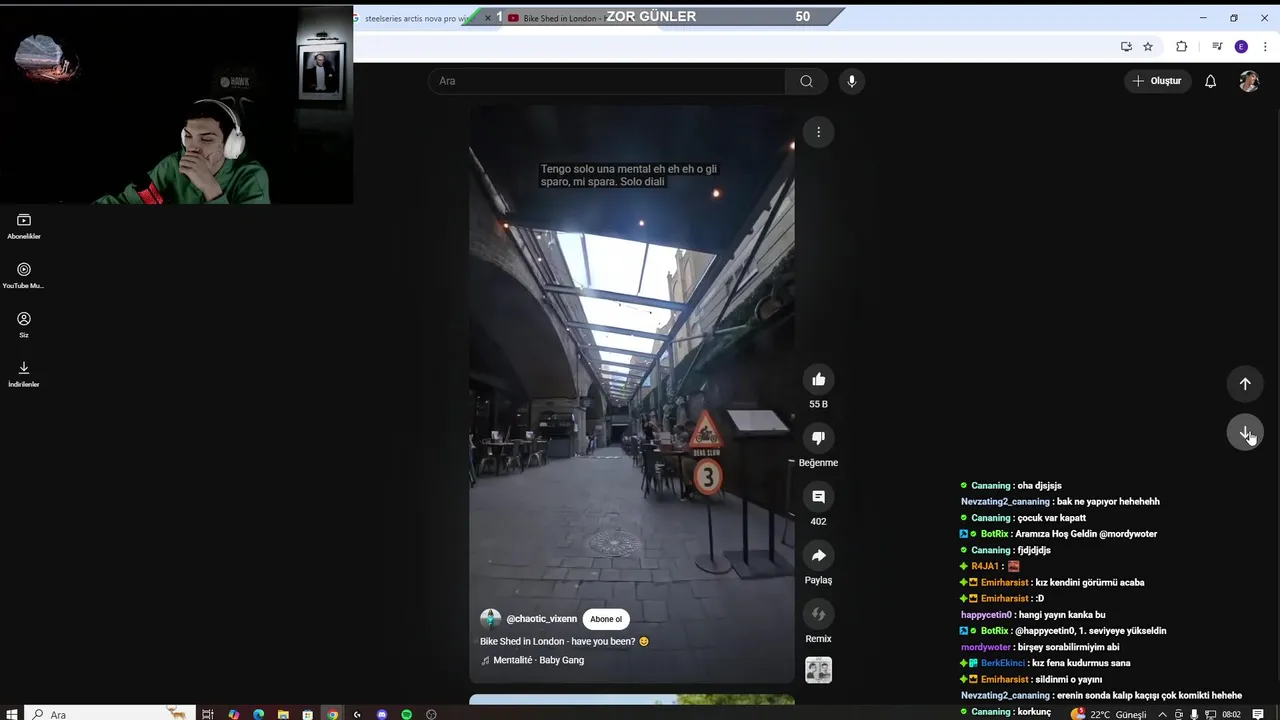Image resolution: width=1280 pixels, height=720 pixels.
Task: Subscribe with the Abone ol button
Action: point(606,619)
